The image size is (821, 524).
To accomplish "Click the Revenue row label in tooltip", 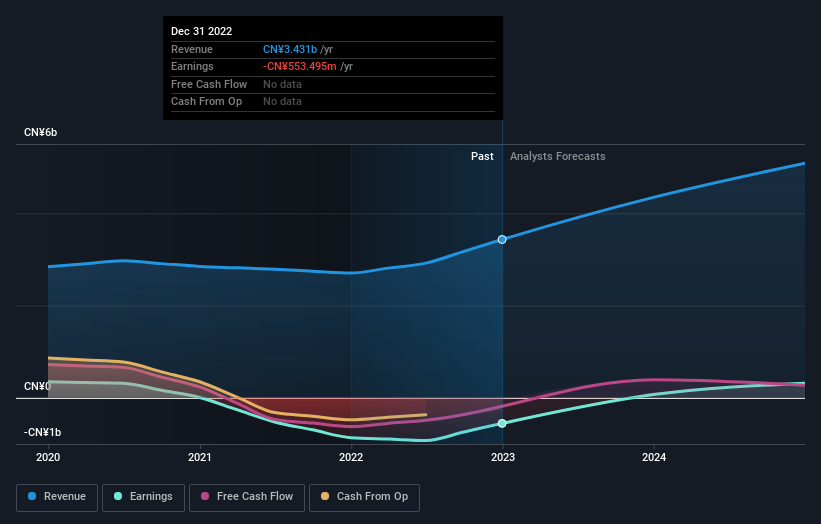I will click(x=192, y=49).
